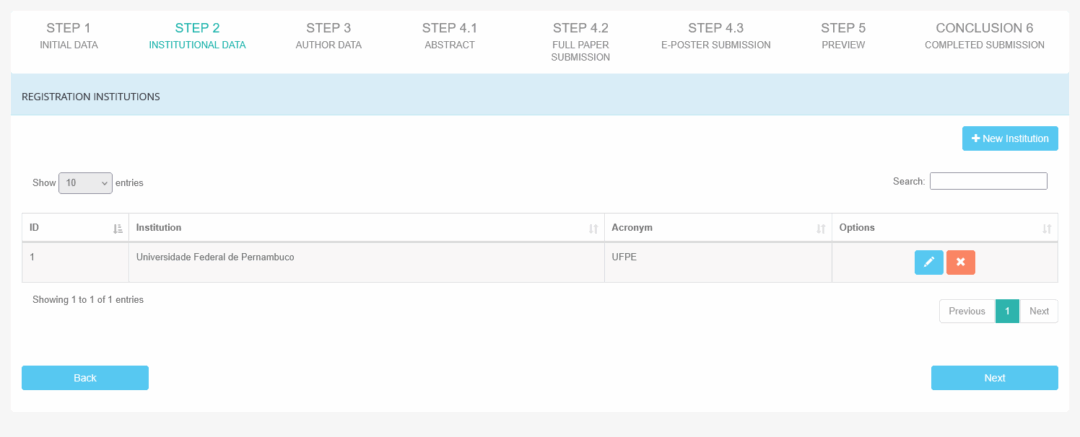
Task: Open Step 3 Author Data tab
Action: coord(328,36)
